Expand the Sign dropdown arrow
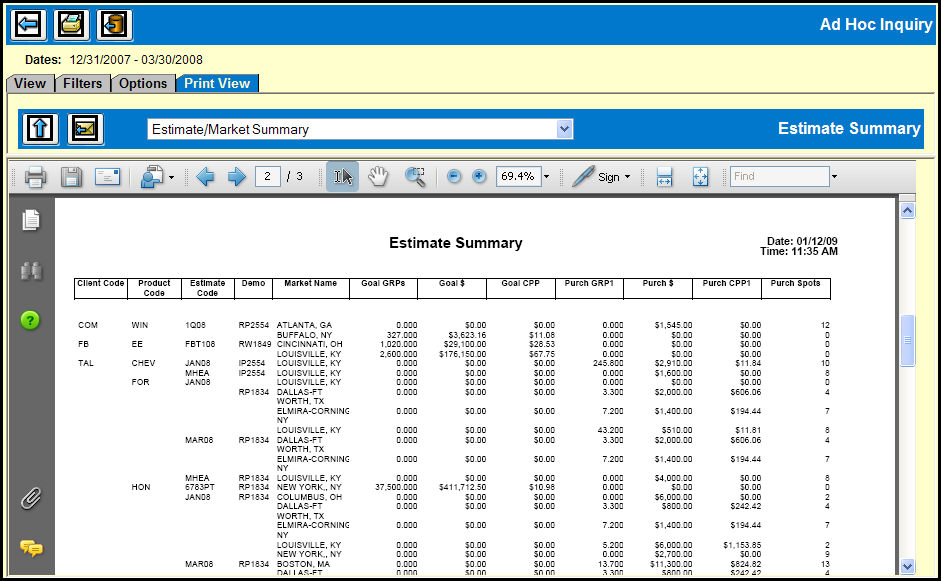The image size is (941, 581). 628,176
